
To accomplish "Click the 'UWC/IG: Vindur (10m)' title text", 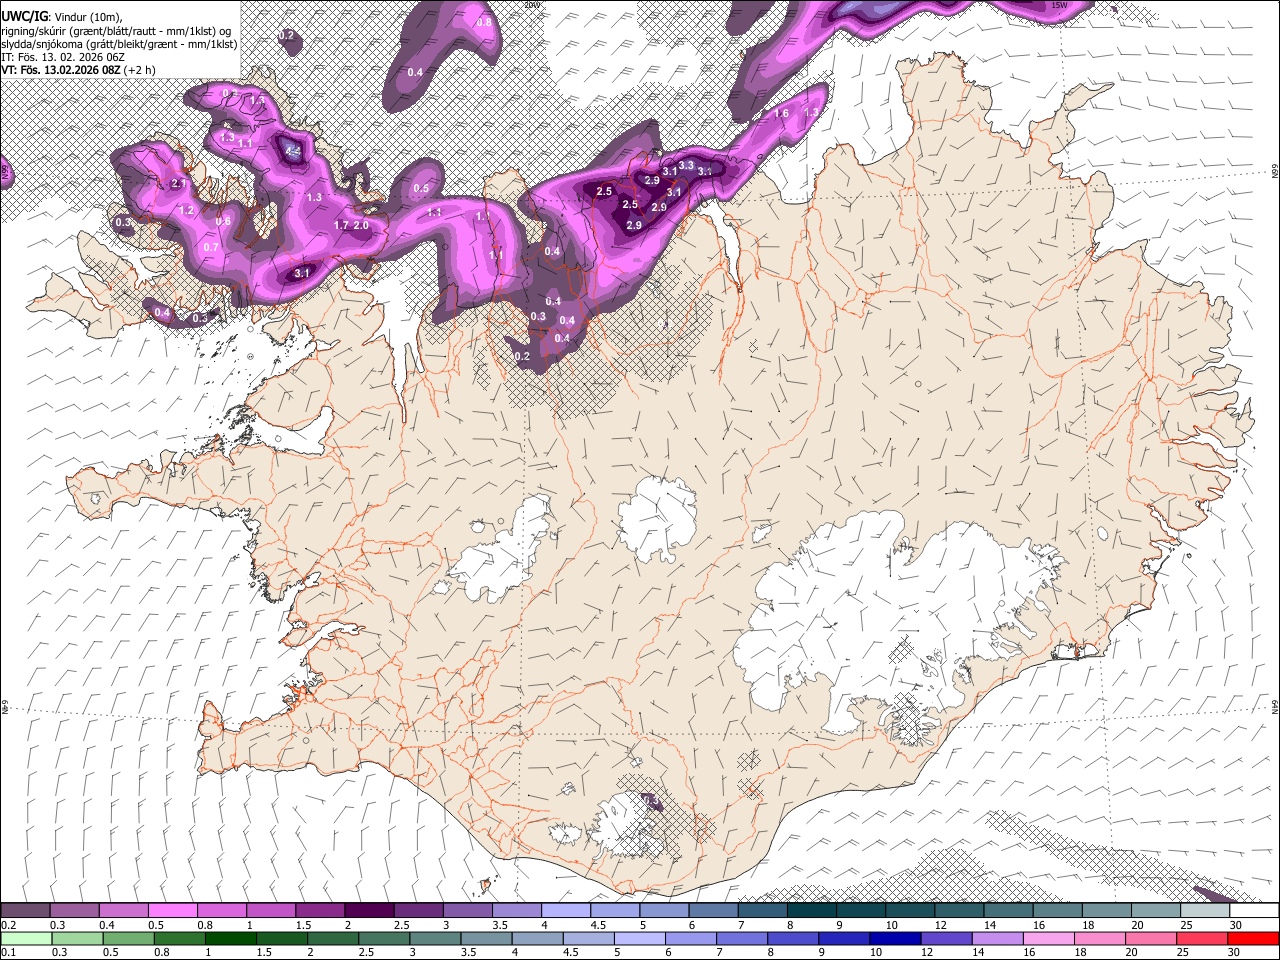I will pos(62,17).
